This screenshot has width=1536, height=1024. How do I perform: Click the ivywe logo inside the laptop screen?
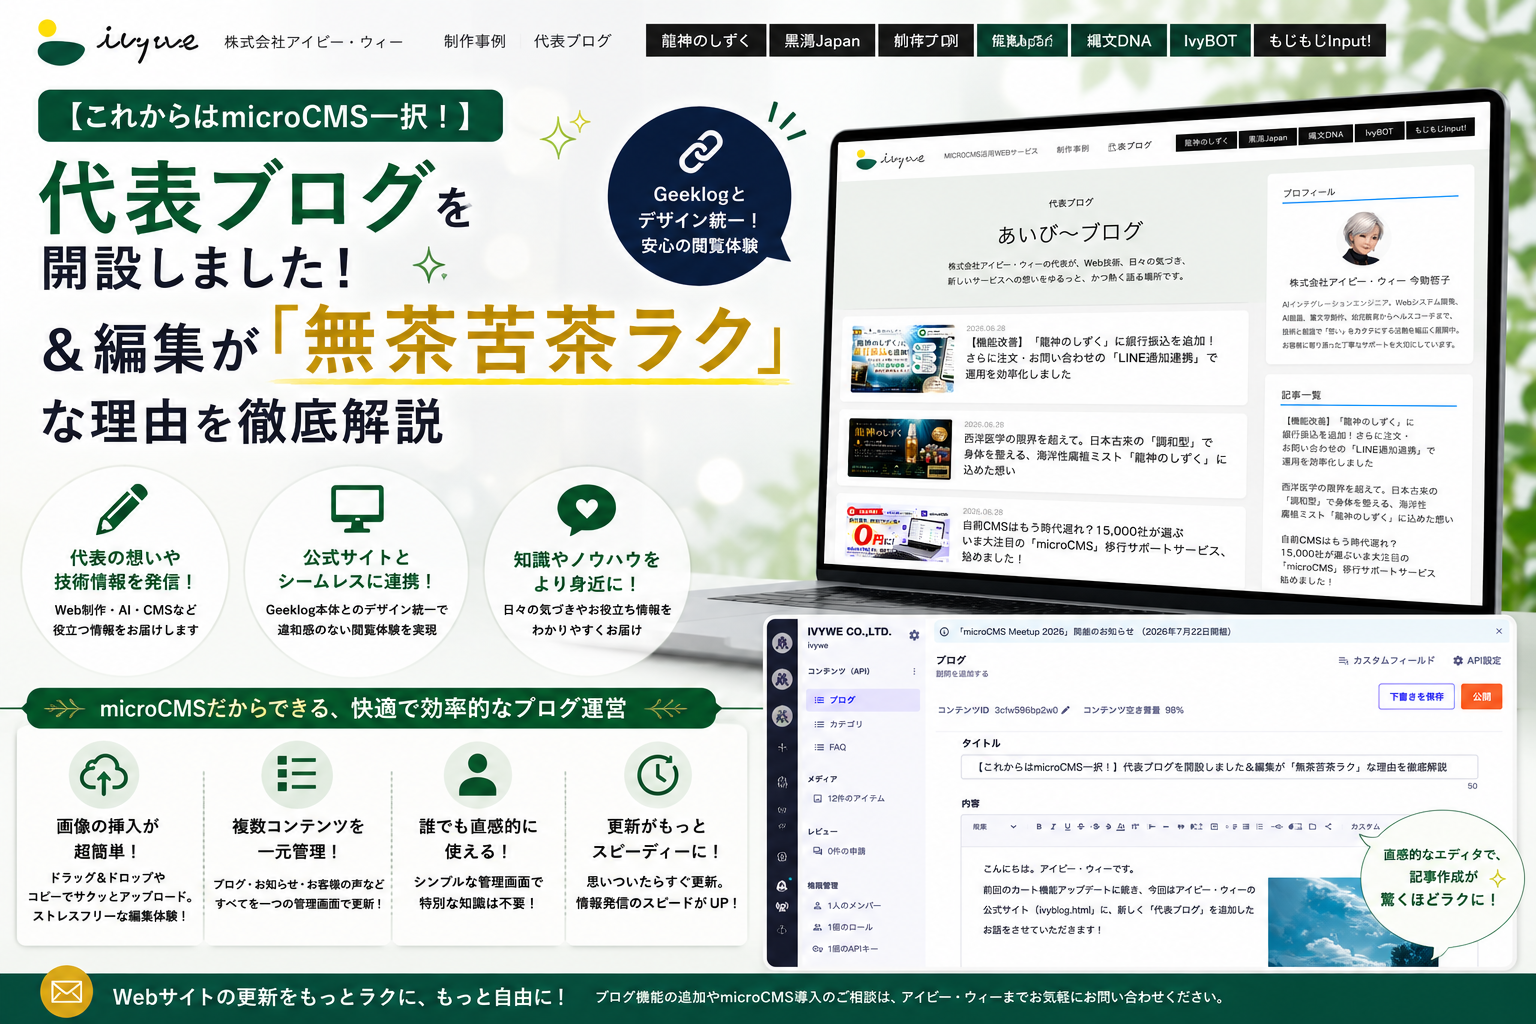tap(890, 159)
